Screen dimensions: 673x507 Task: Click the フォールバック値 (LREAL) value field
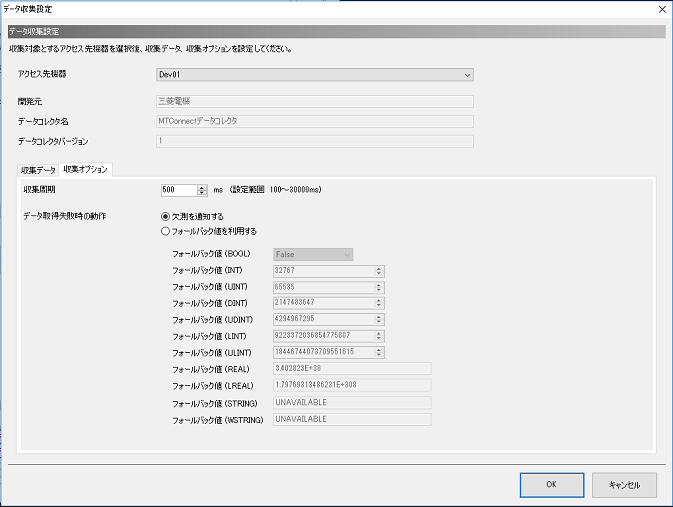[x=352, y=385]
